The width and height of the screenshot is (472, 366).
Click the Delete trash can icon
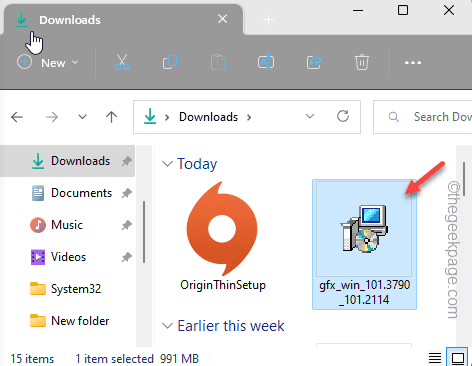tap(362, 62)
